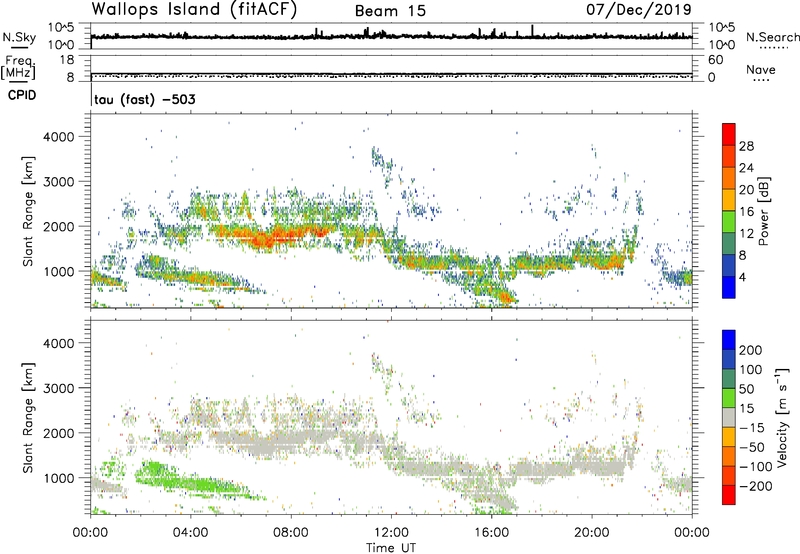Select the tau (fast) -503 text
The height and width of the screenshot is (554, 800).
pyautogui.click(x=144, y=99)
